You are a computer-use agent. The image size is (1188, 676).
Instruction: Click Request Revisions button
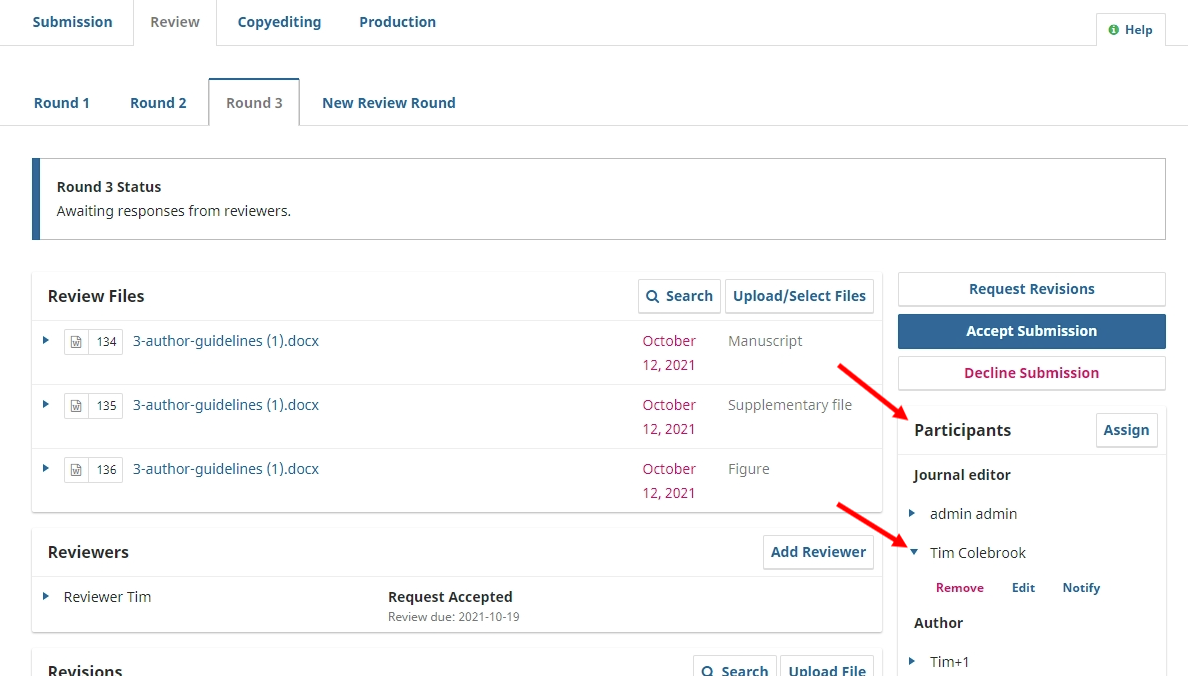click(1031, 289)
